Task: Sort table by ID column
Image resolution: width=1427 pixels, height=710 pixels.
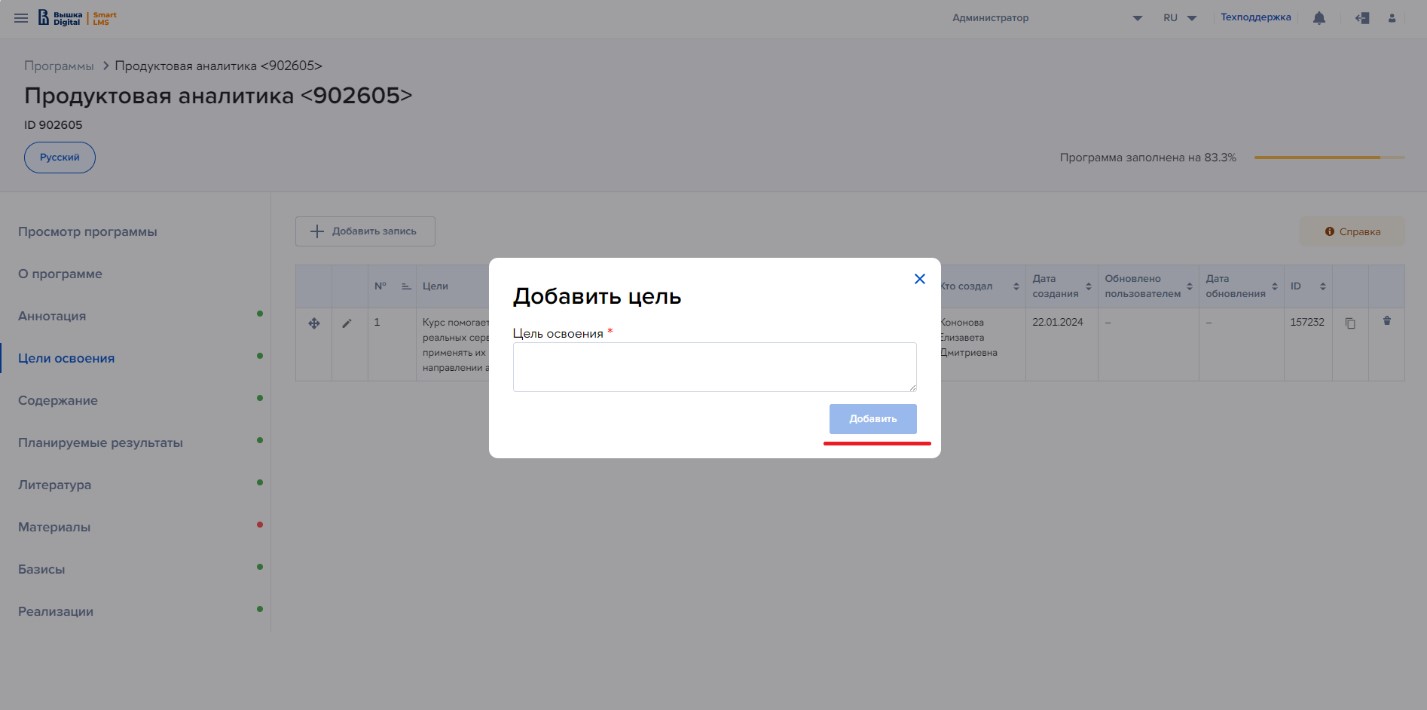Action: 1322,287
